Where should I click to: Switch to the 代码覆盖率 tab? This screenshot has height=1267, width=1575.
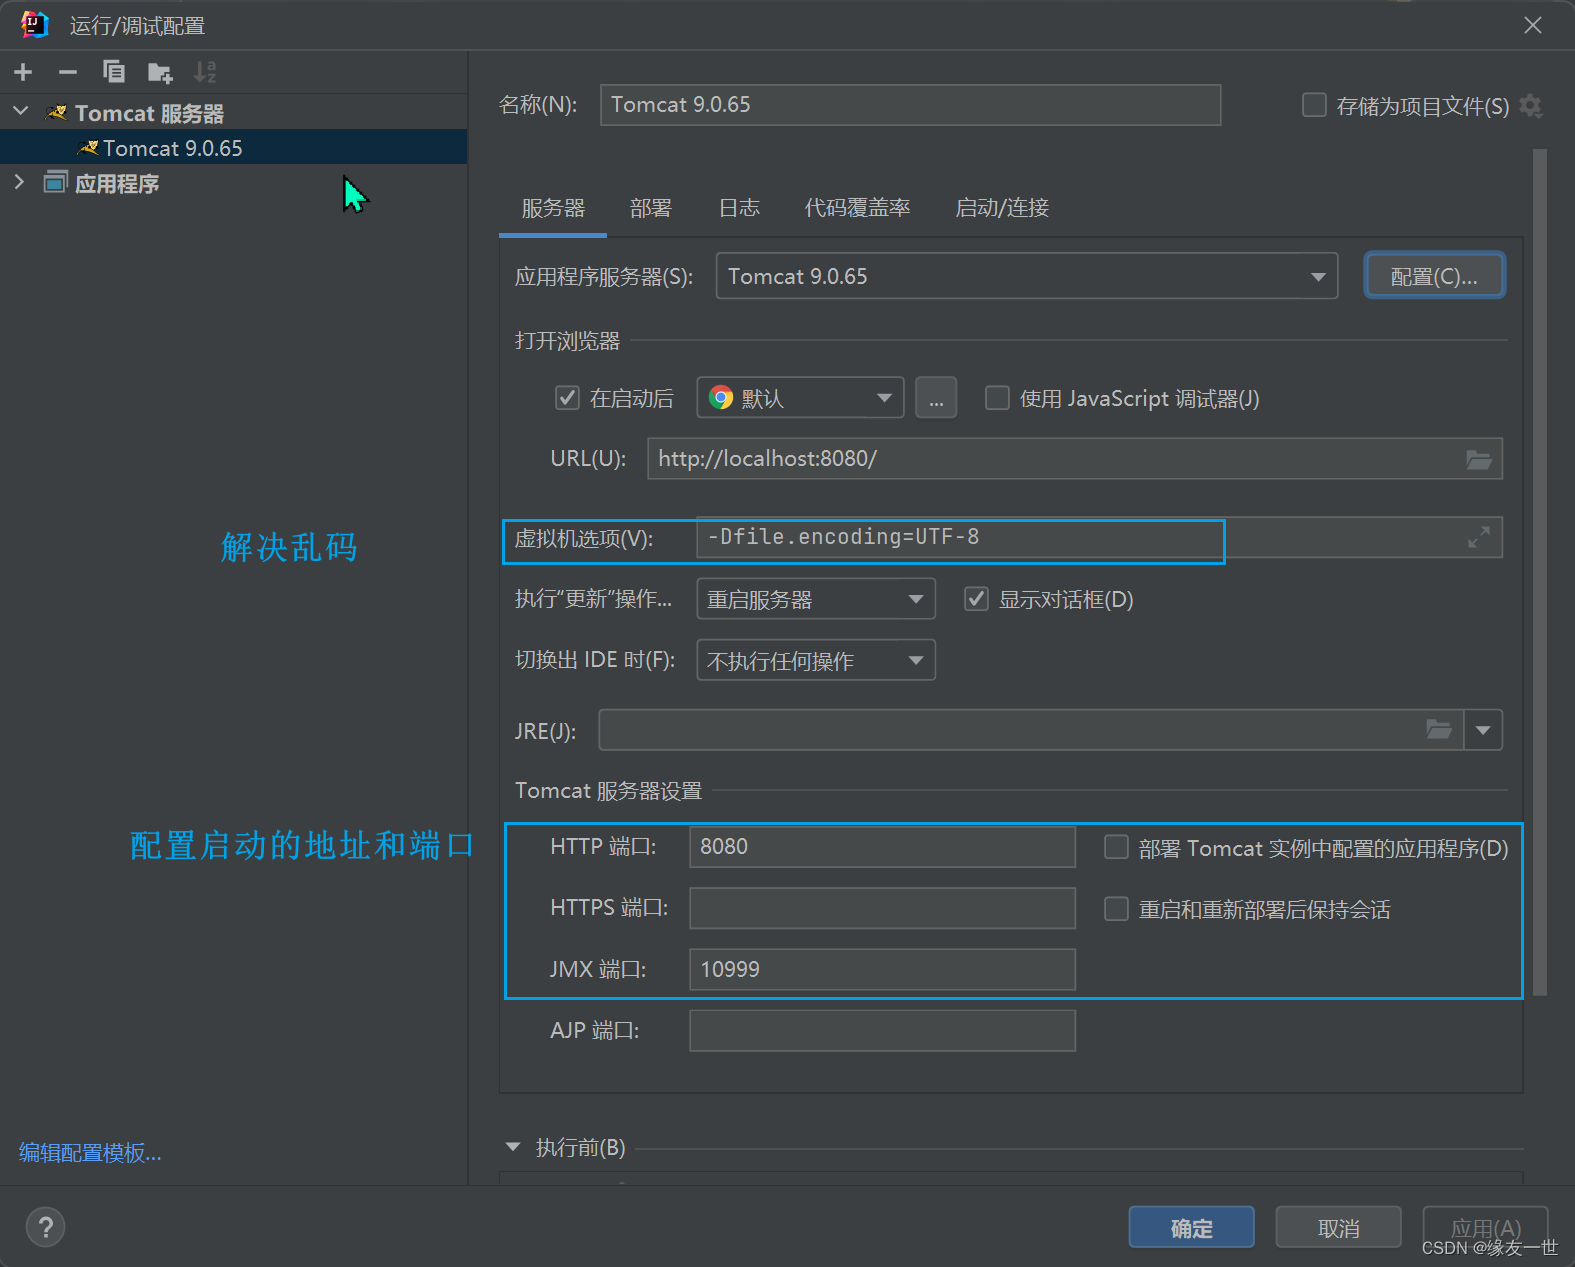tap(858, 208)
